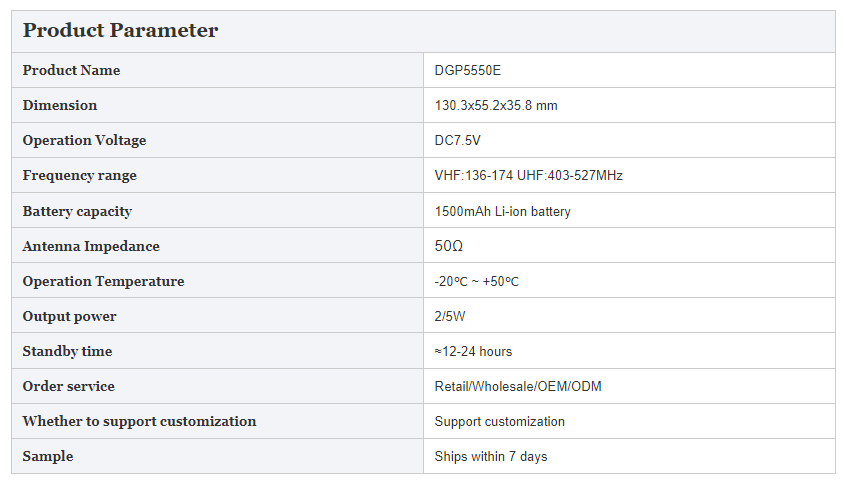Click the Product Parameter table heading

point(120,30)
